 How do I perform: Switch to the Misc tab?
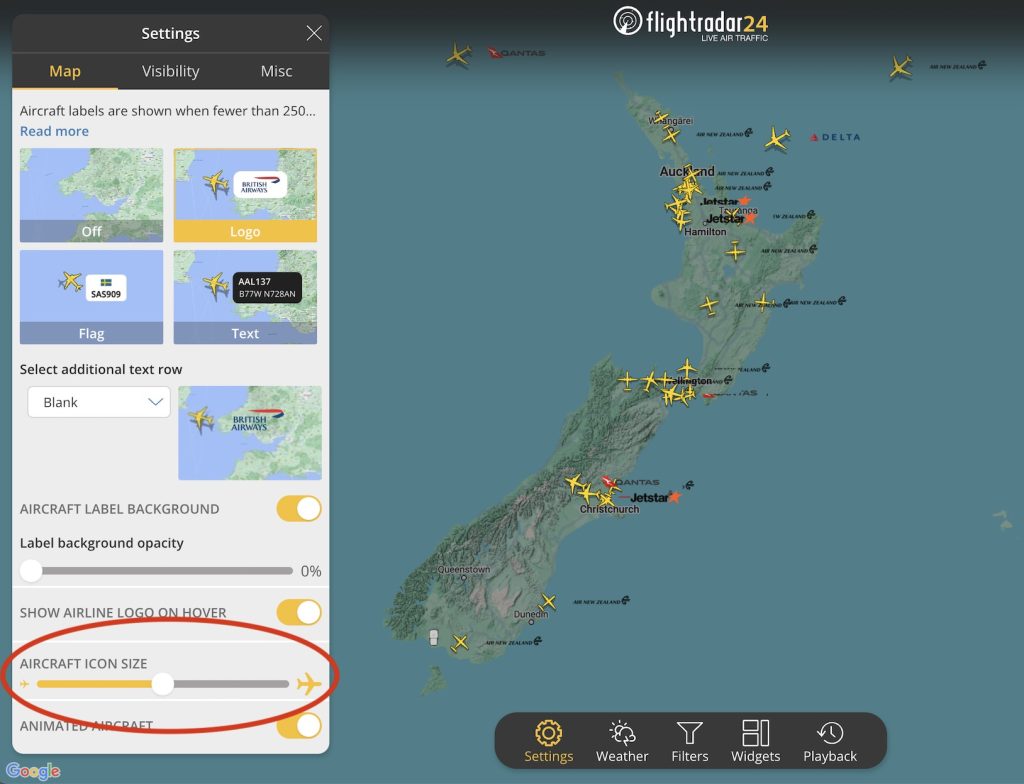276,71
